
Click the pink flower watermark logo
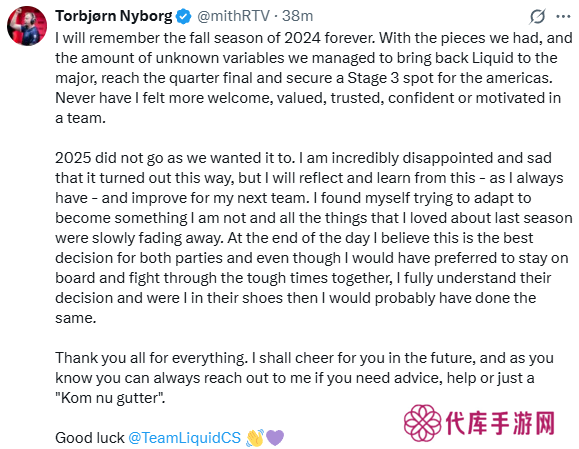click(422, 423)
